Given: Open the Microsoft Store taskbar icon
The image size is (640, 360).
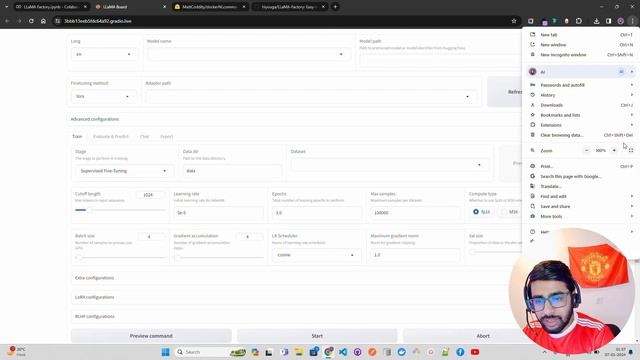Looking at the screenshot, I should click(x=314, y=352).
